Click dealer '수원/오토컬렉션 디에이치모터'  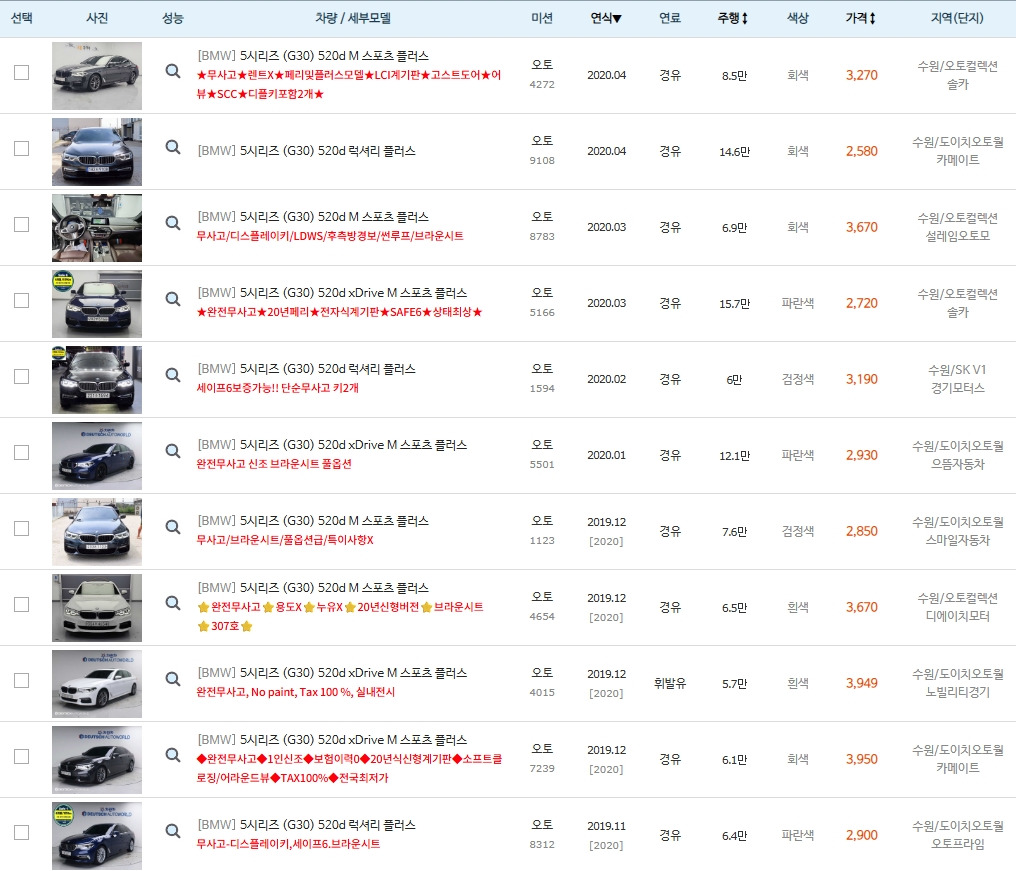[x=957, y=607]
